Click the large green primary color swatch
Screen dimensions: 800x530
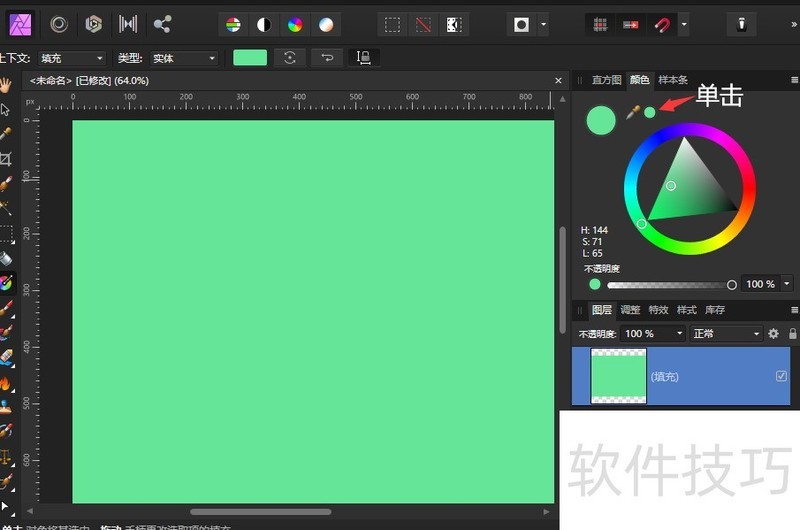point(601,120)
